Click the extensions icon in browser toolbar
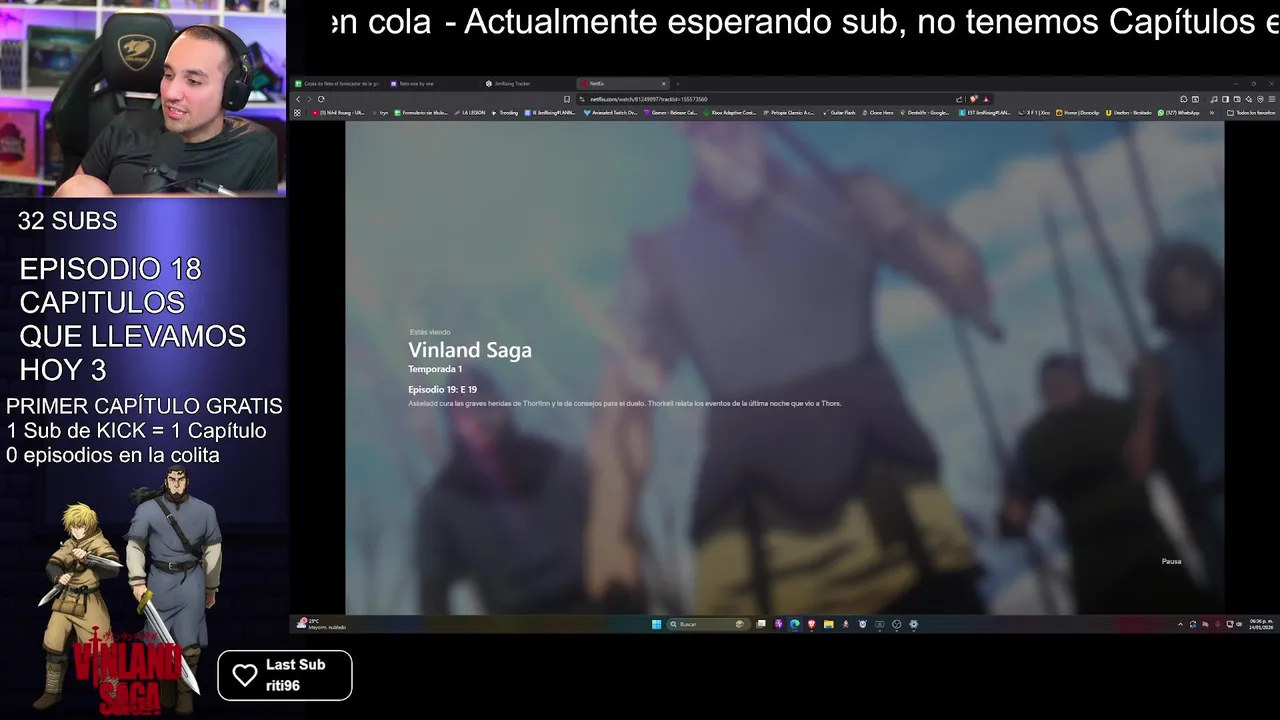The width and height of the screenshot is (1280, 720). (x=1183, y=99)
